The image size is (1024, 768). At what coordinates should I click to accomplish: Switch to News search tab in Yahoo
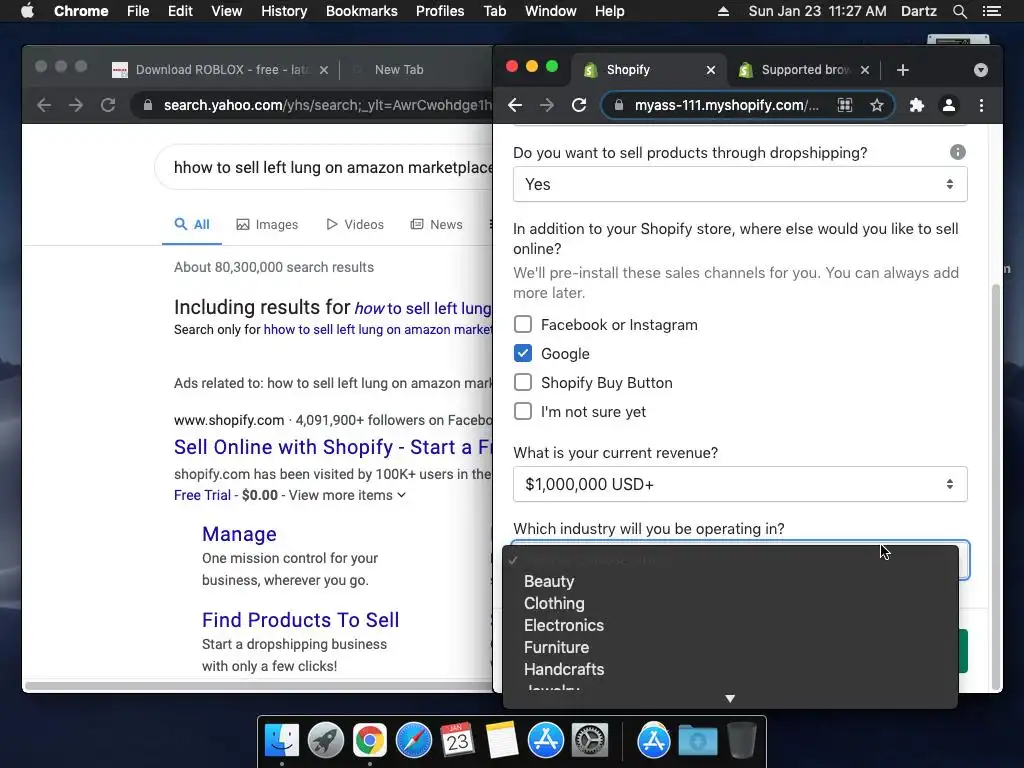436,225
